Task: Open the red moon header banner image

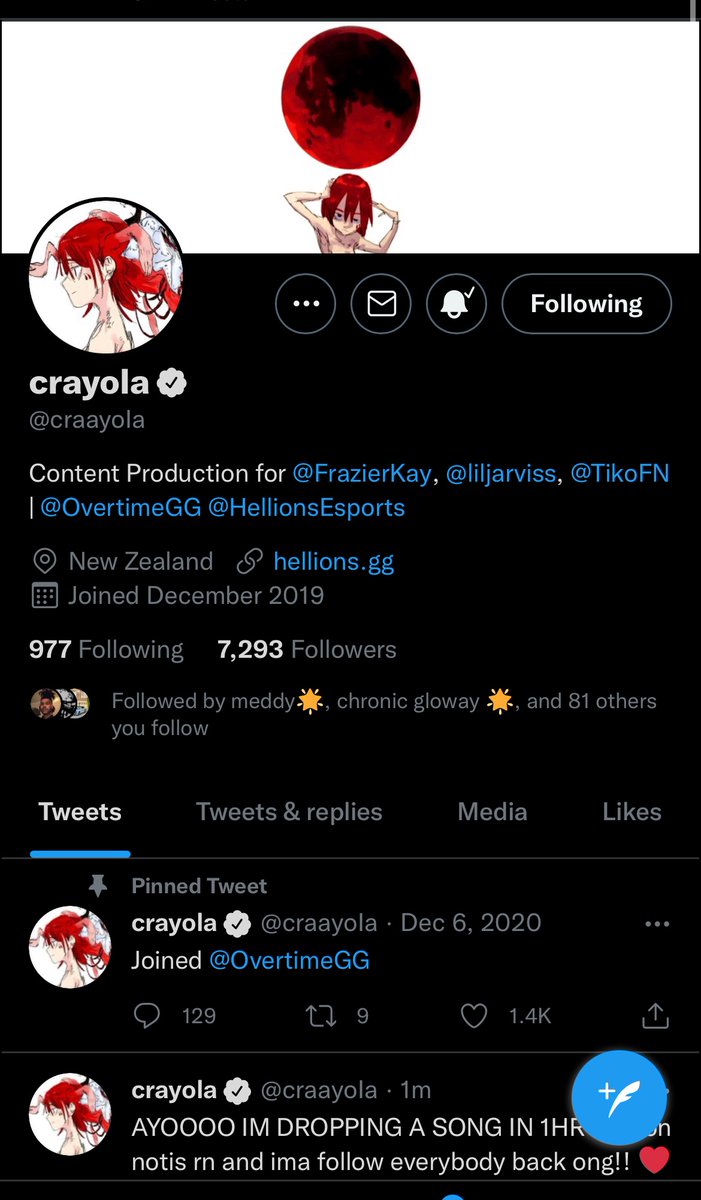Action: click(350, 120)
